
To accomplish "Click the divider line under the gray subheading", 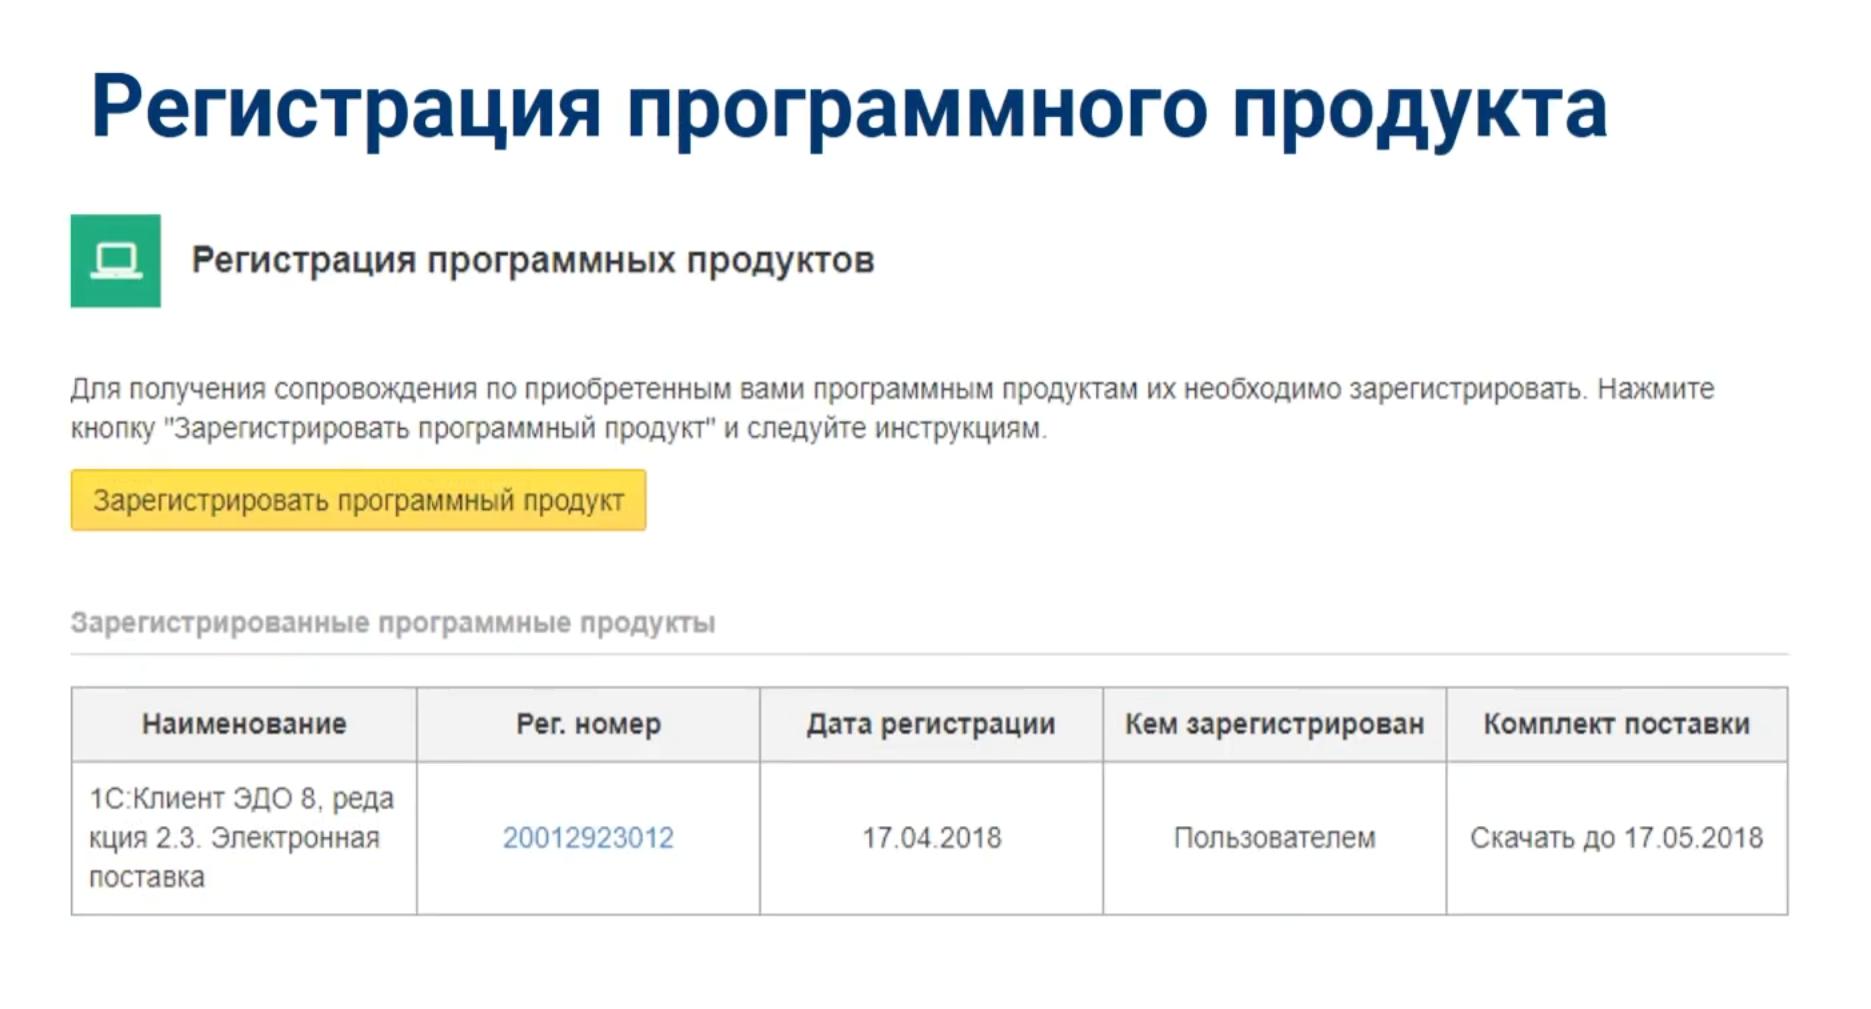I will point(929,654).
